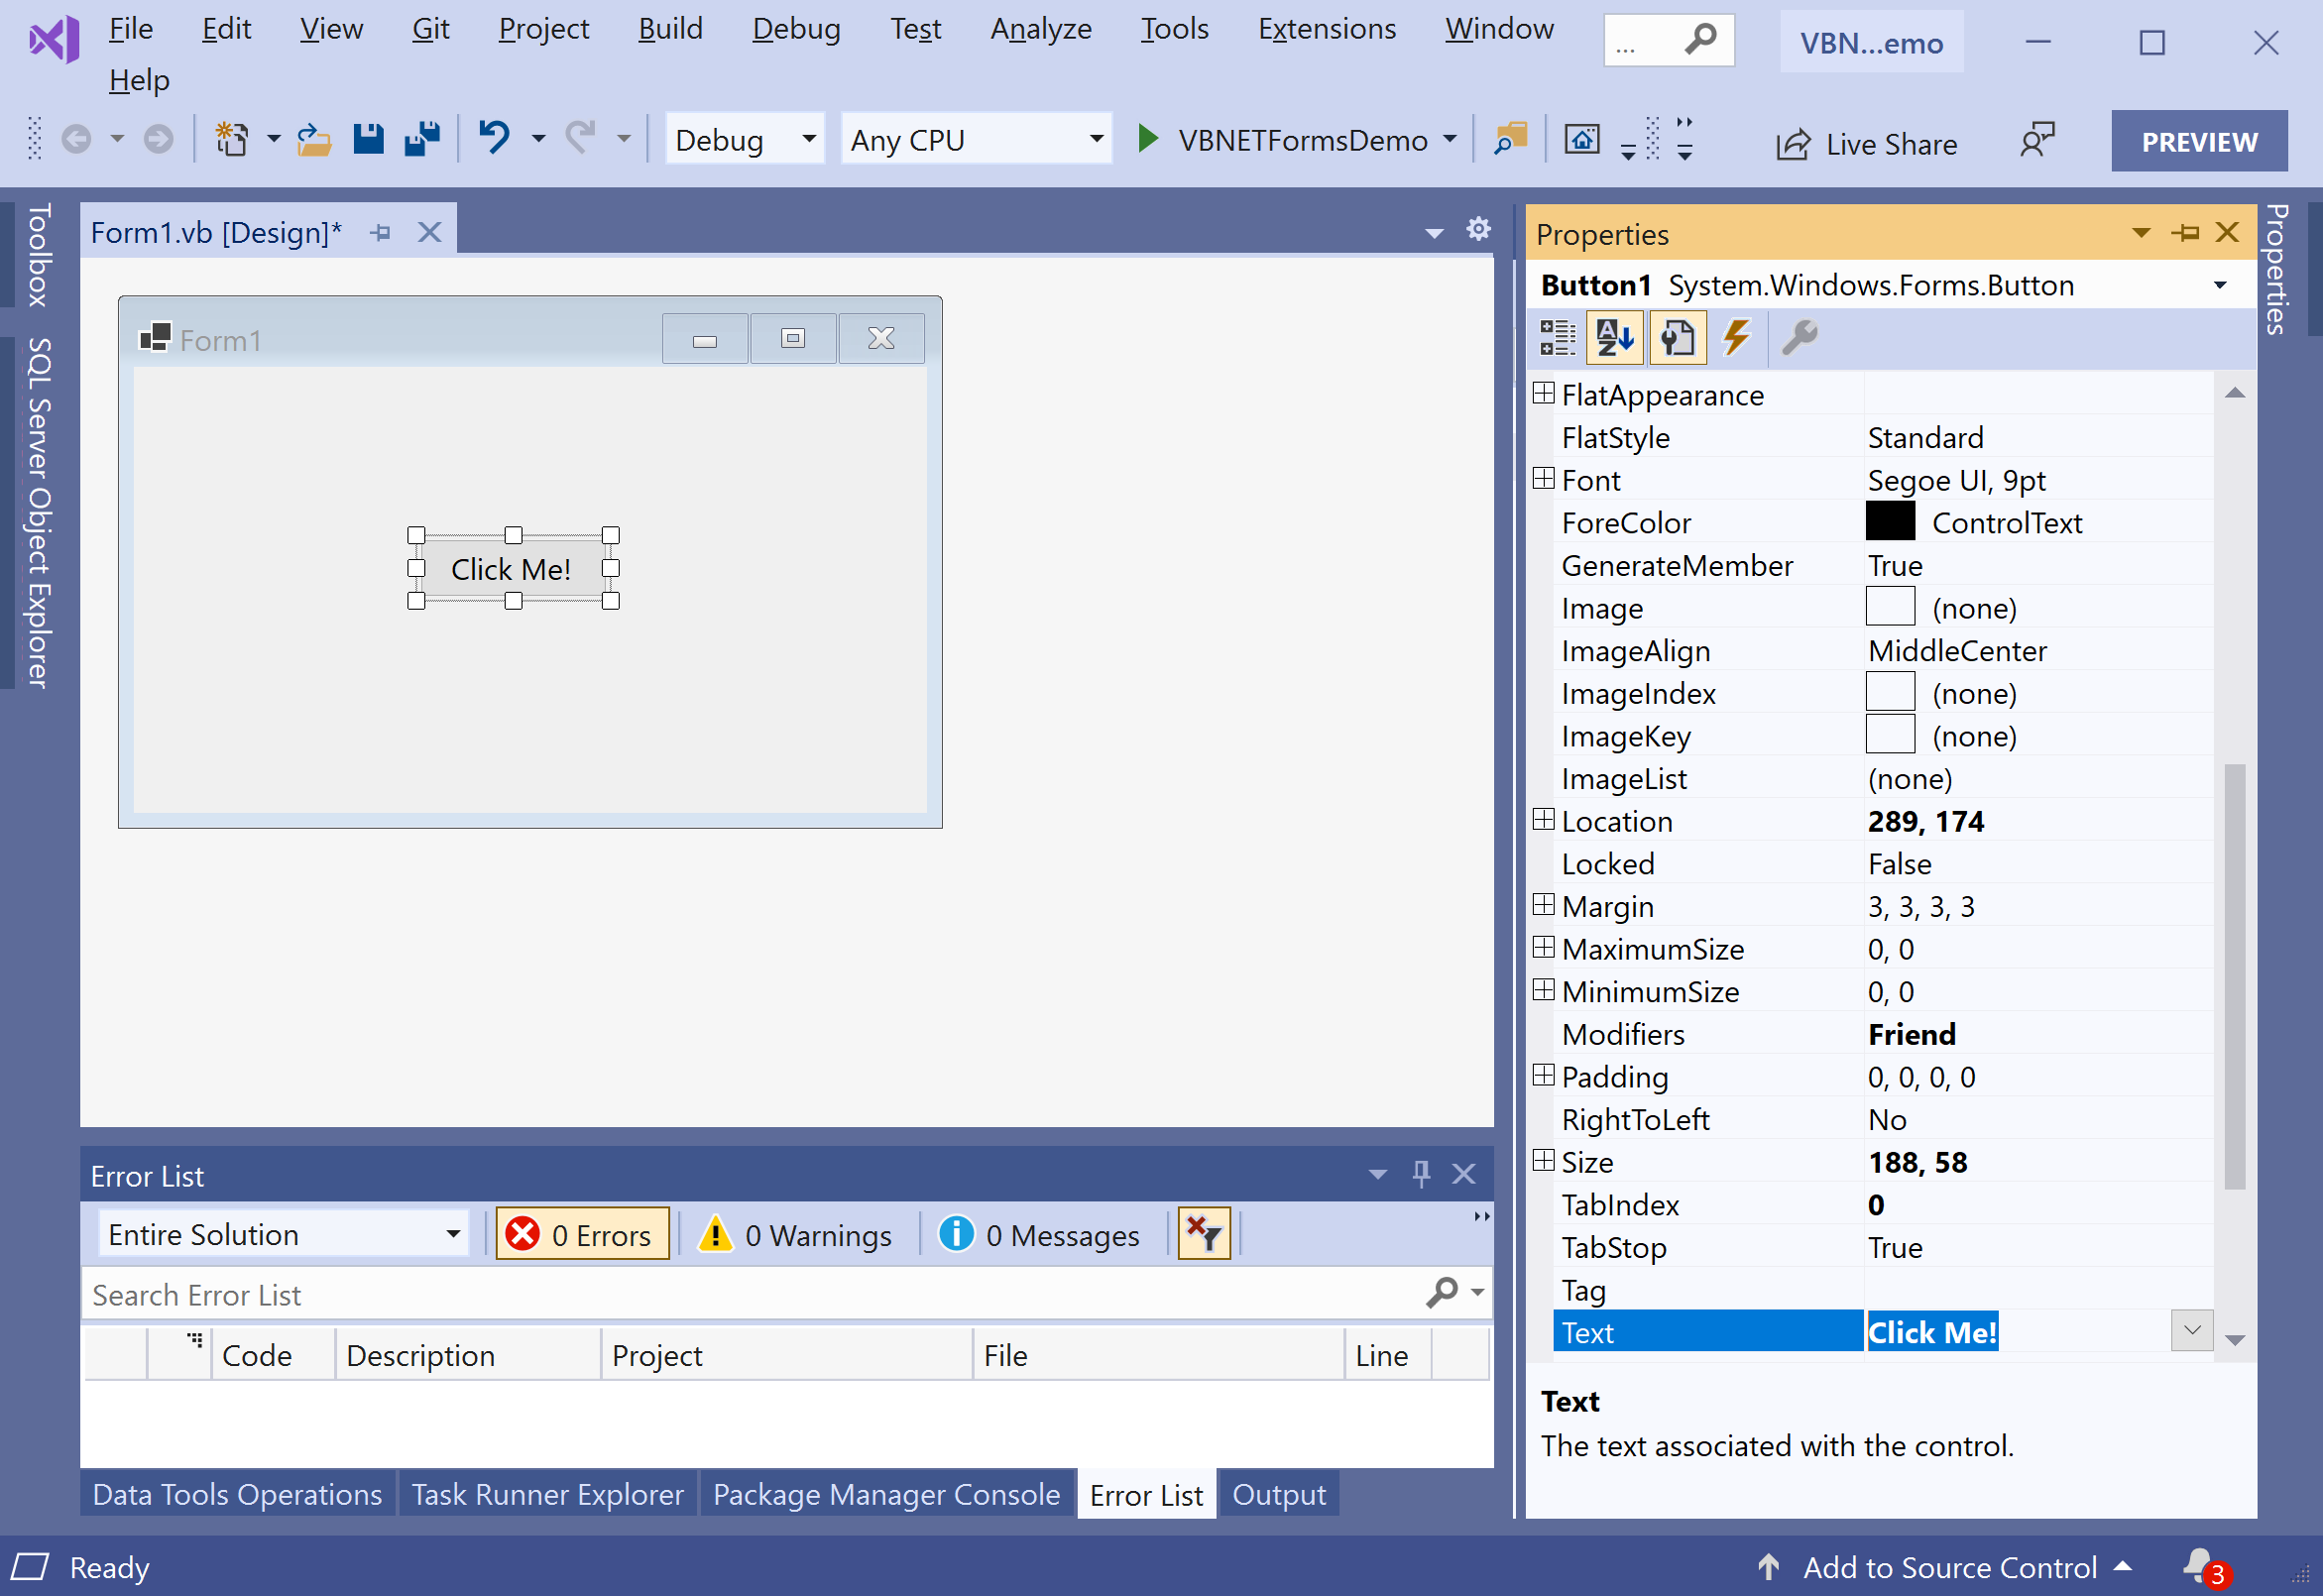The width and height of the screenshot is (2323, 1596).
Task: Open the Debug configuration dropdown
Action: coord(745,139)
